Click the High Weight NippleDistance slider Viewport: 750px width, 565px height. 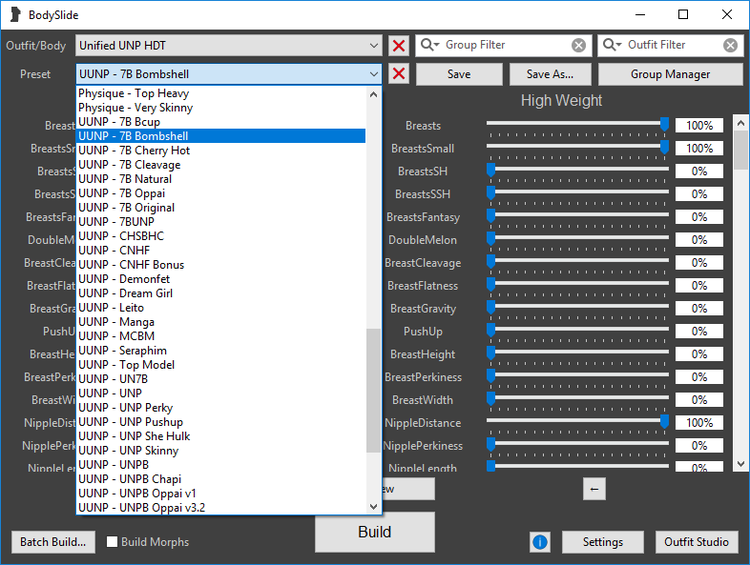tap(578, 422)
